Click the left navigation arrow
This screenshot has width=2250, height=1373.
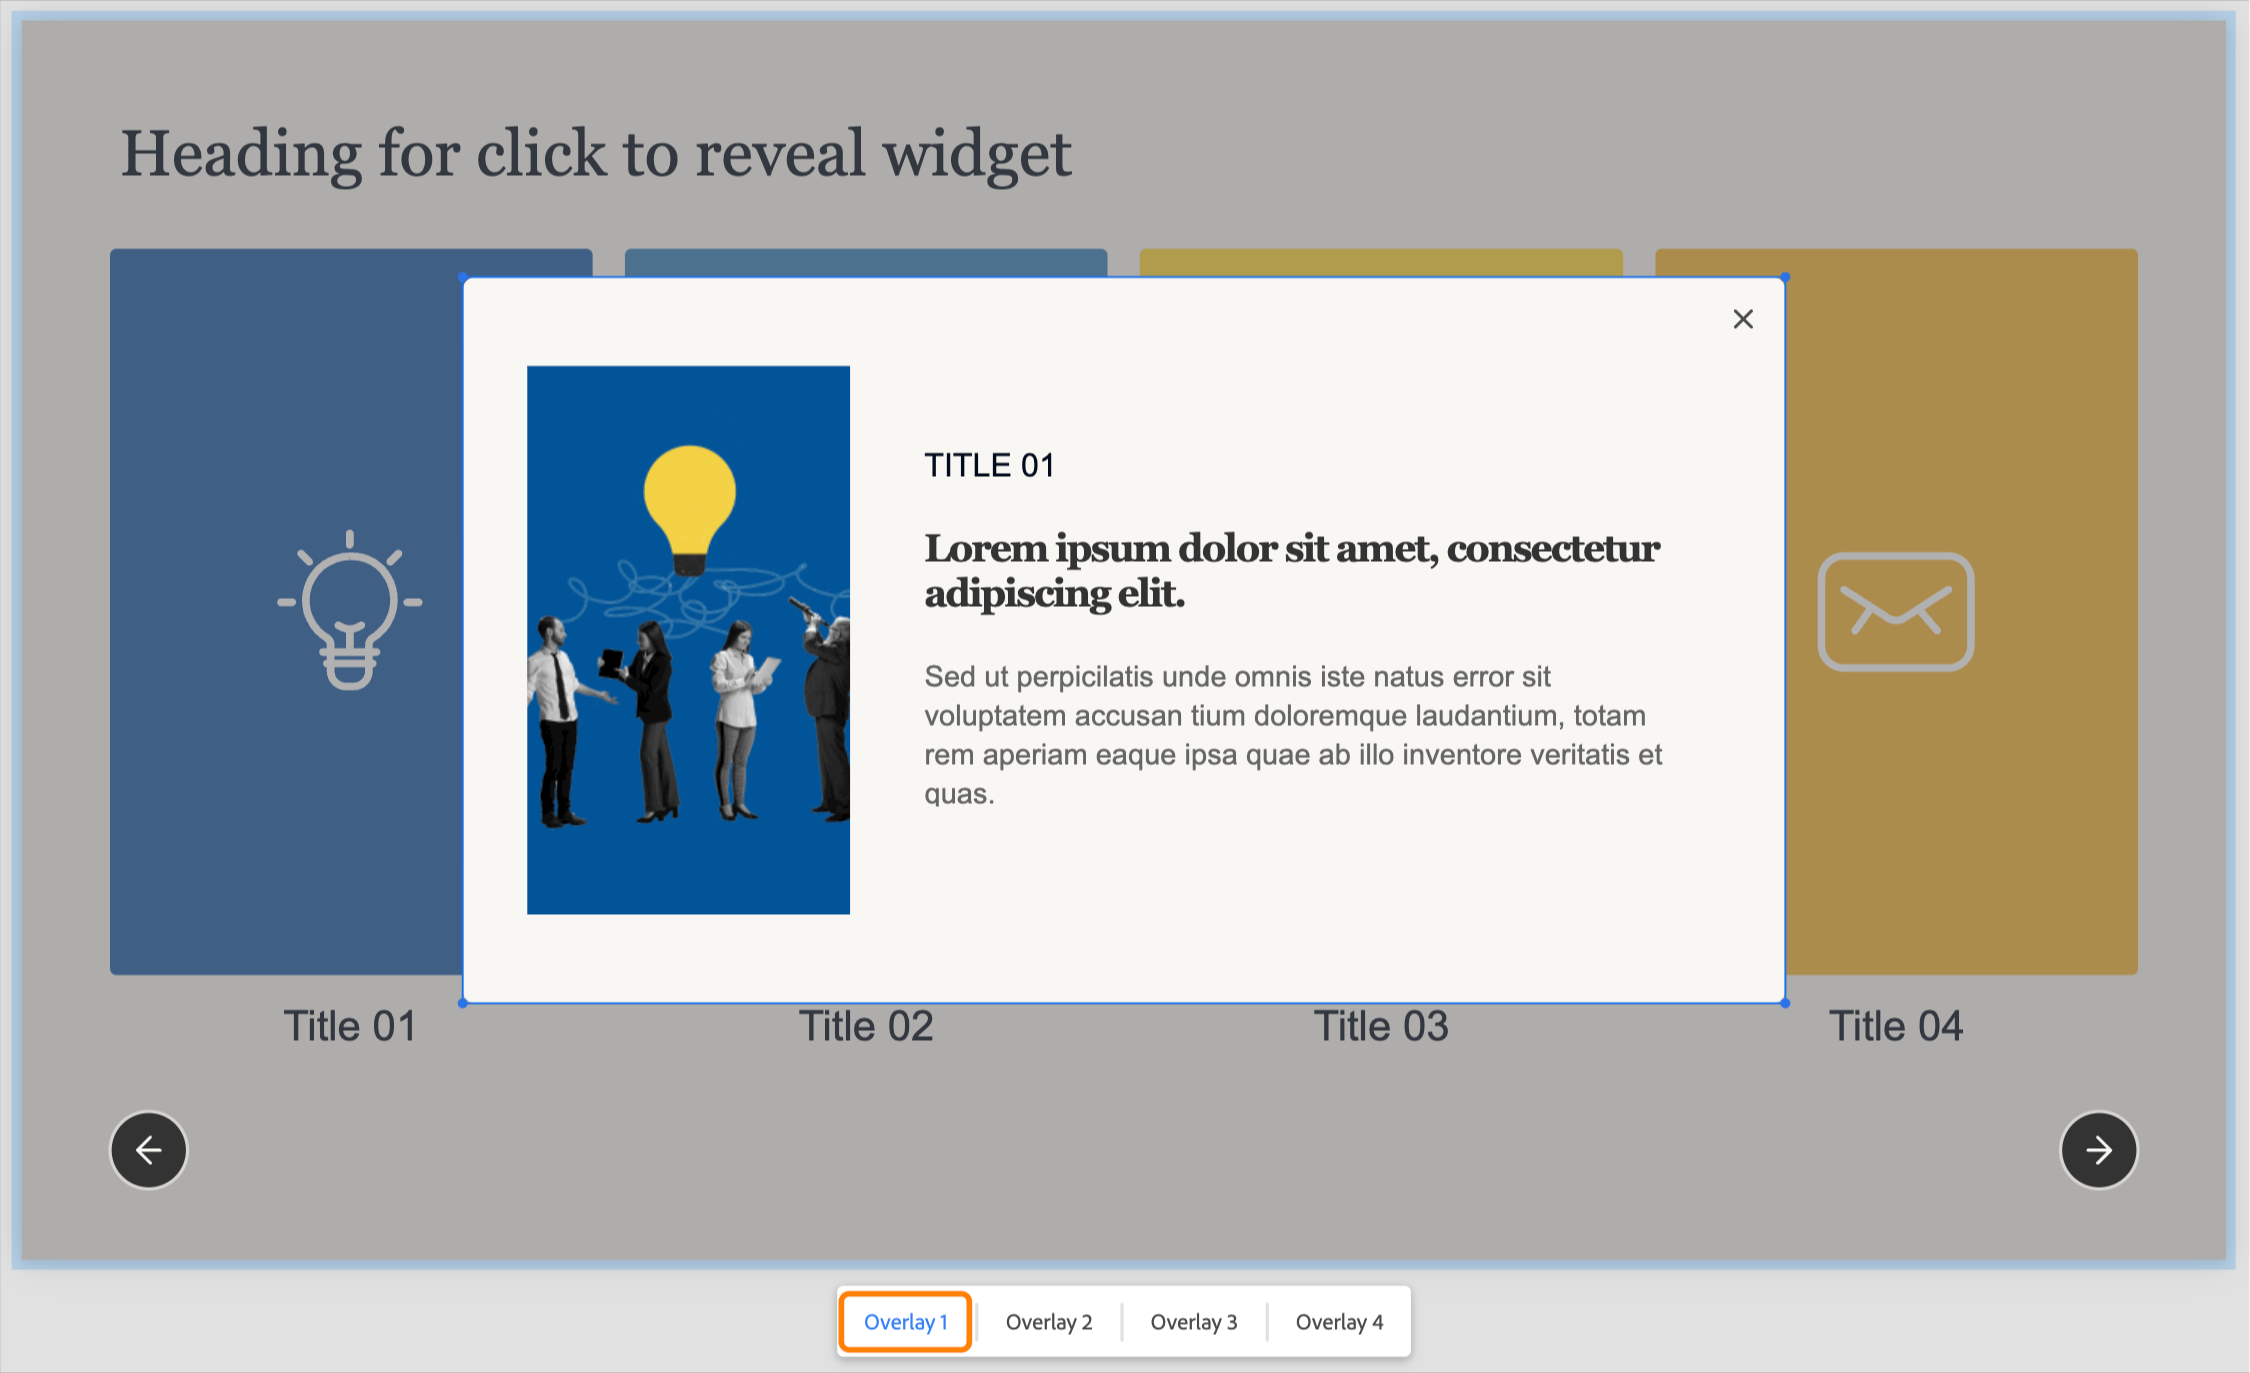[x=148, y=1151]
